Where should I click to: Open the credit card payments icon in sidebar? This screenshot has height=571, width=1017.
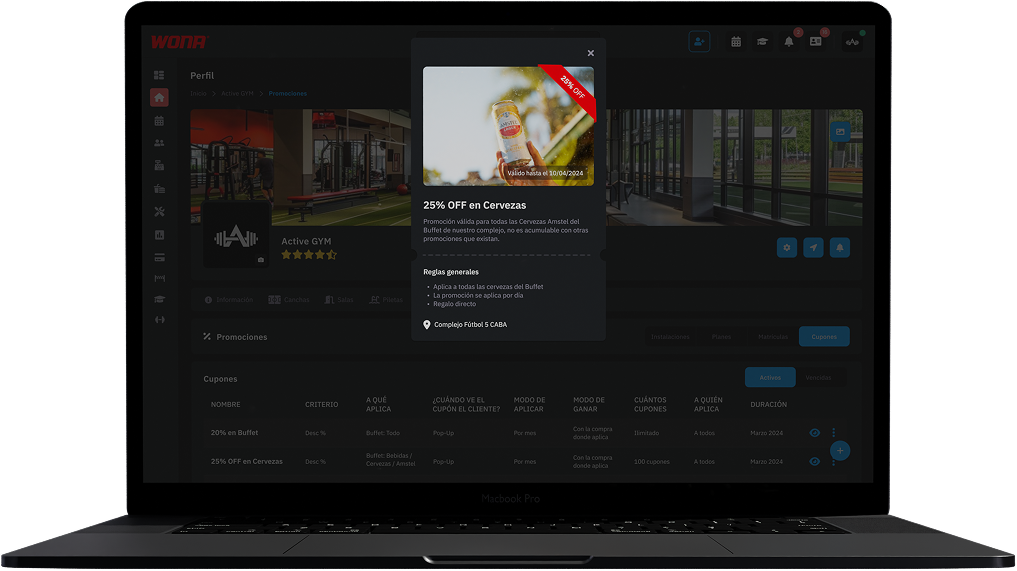(x=159, y=258)
